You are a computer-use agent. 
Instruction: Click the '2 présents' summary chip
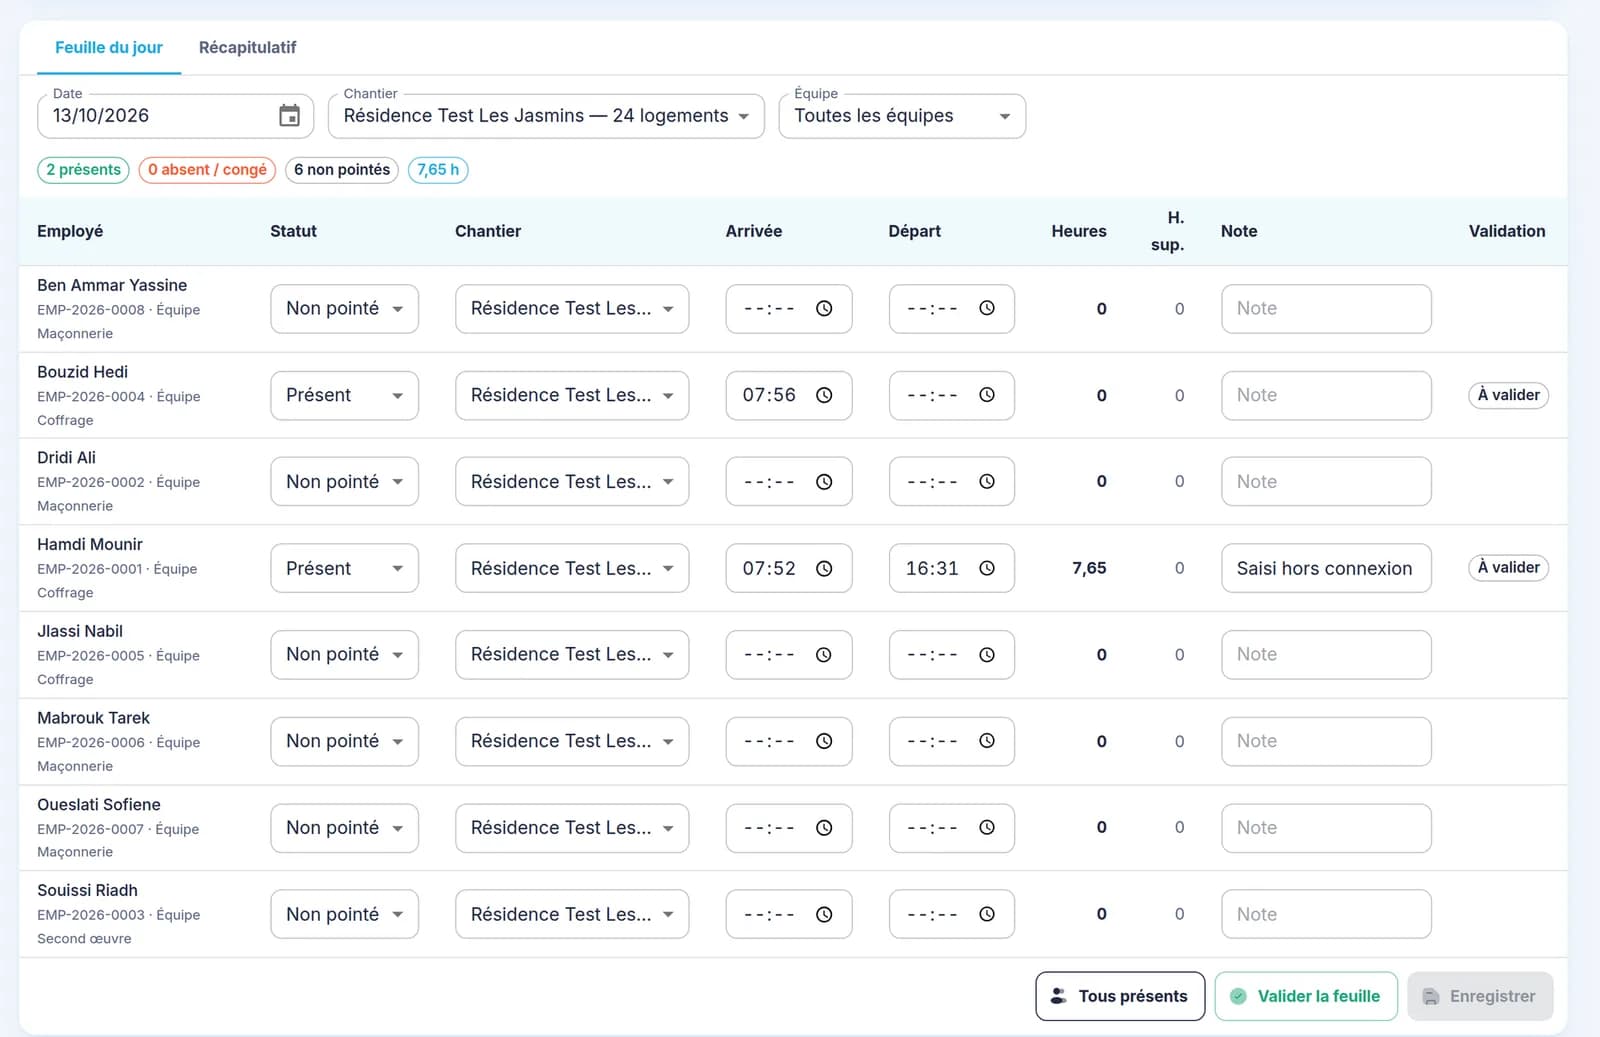(x=84, y=170)
